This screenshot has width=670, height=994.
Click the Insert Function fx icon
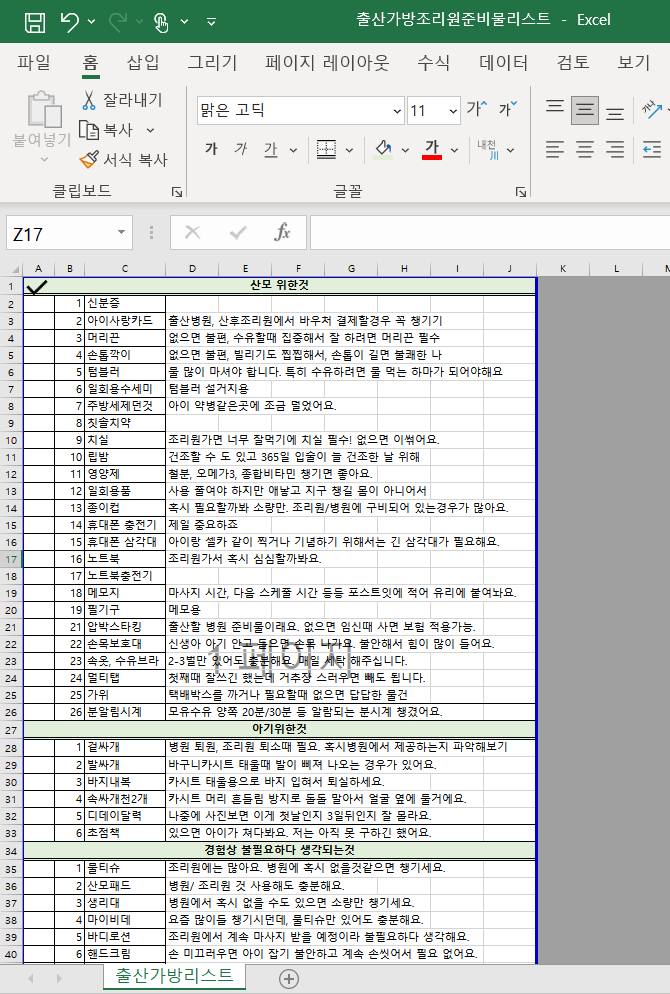coord(282,233)
